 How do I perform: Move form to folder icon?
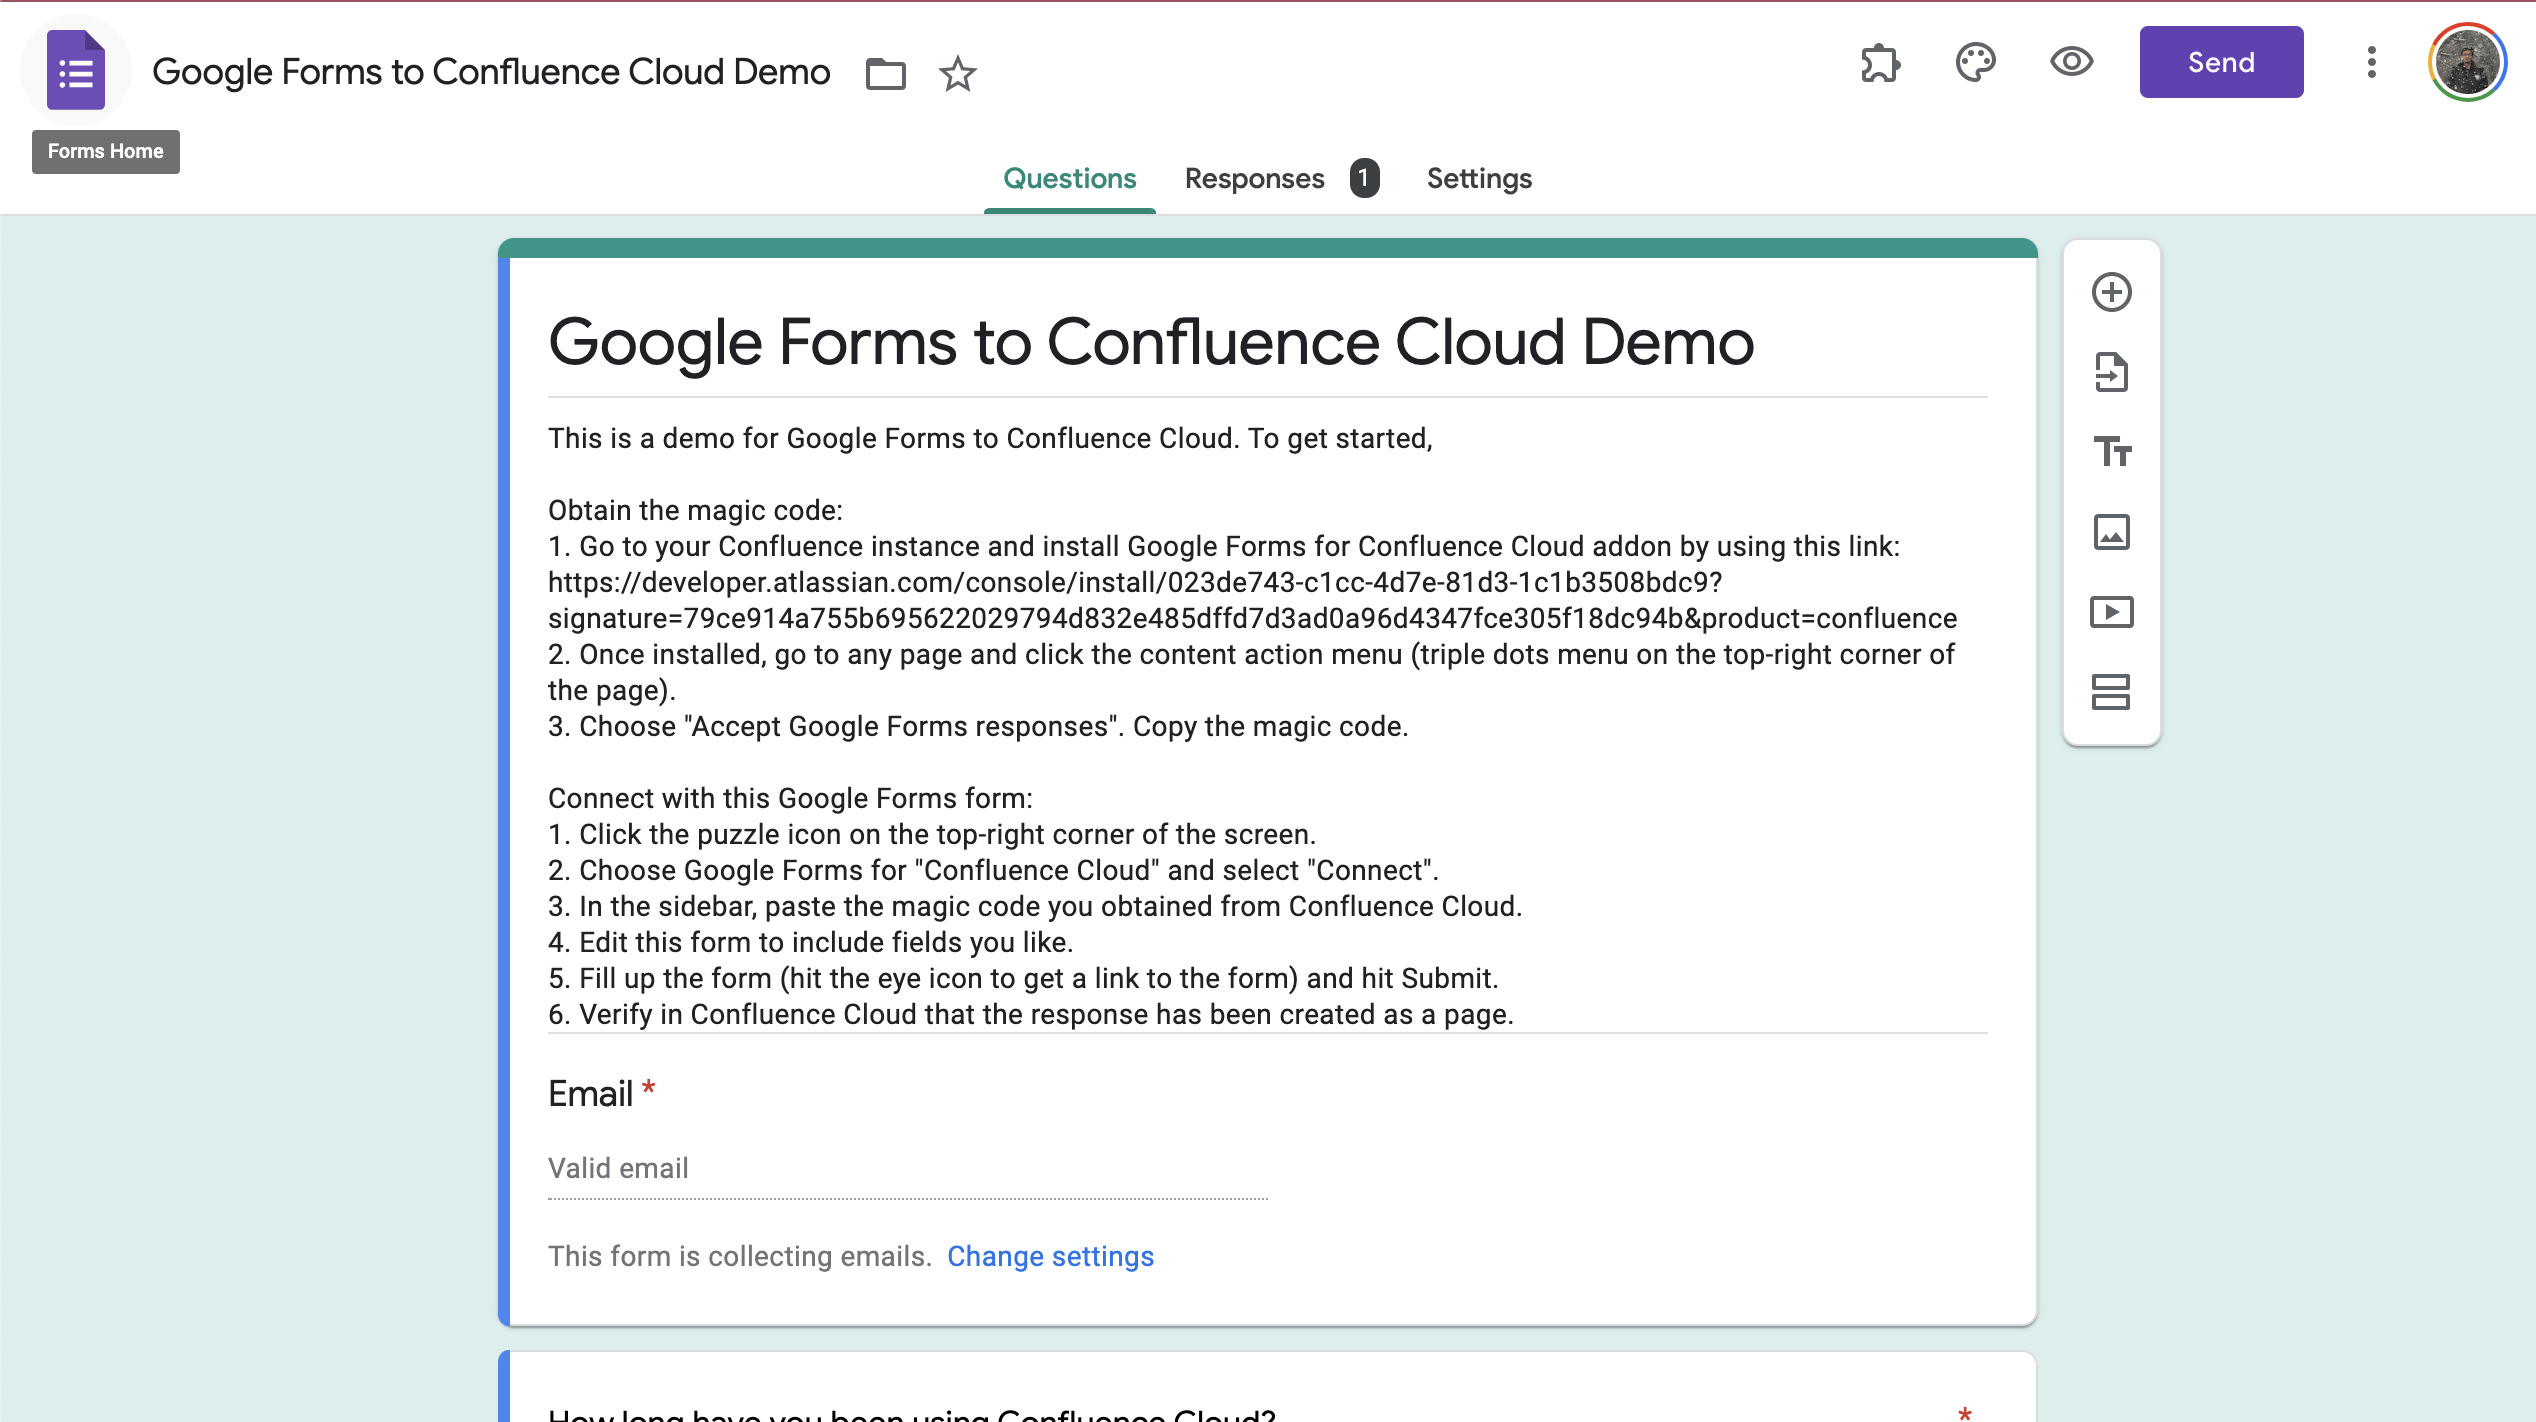click(885, 74)
